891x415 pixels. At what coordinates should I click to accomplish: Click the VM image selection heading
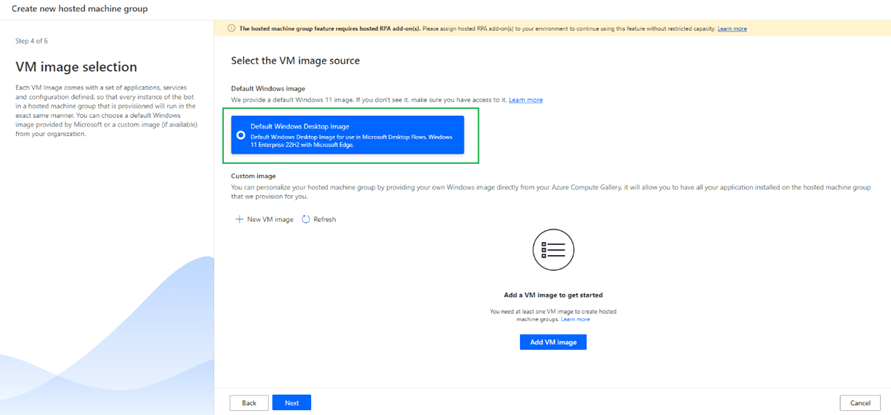coord(76,67)
